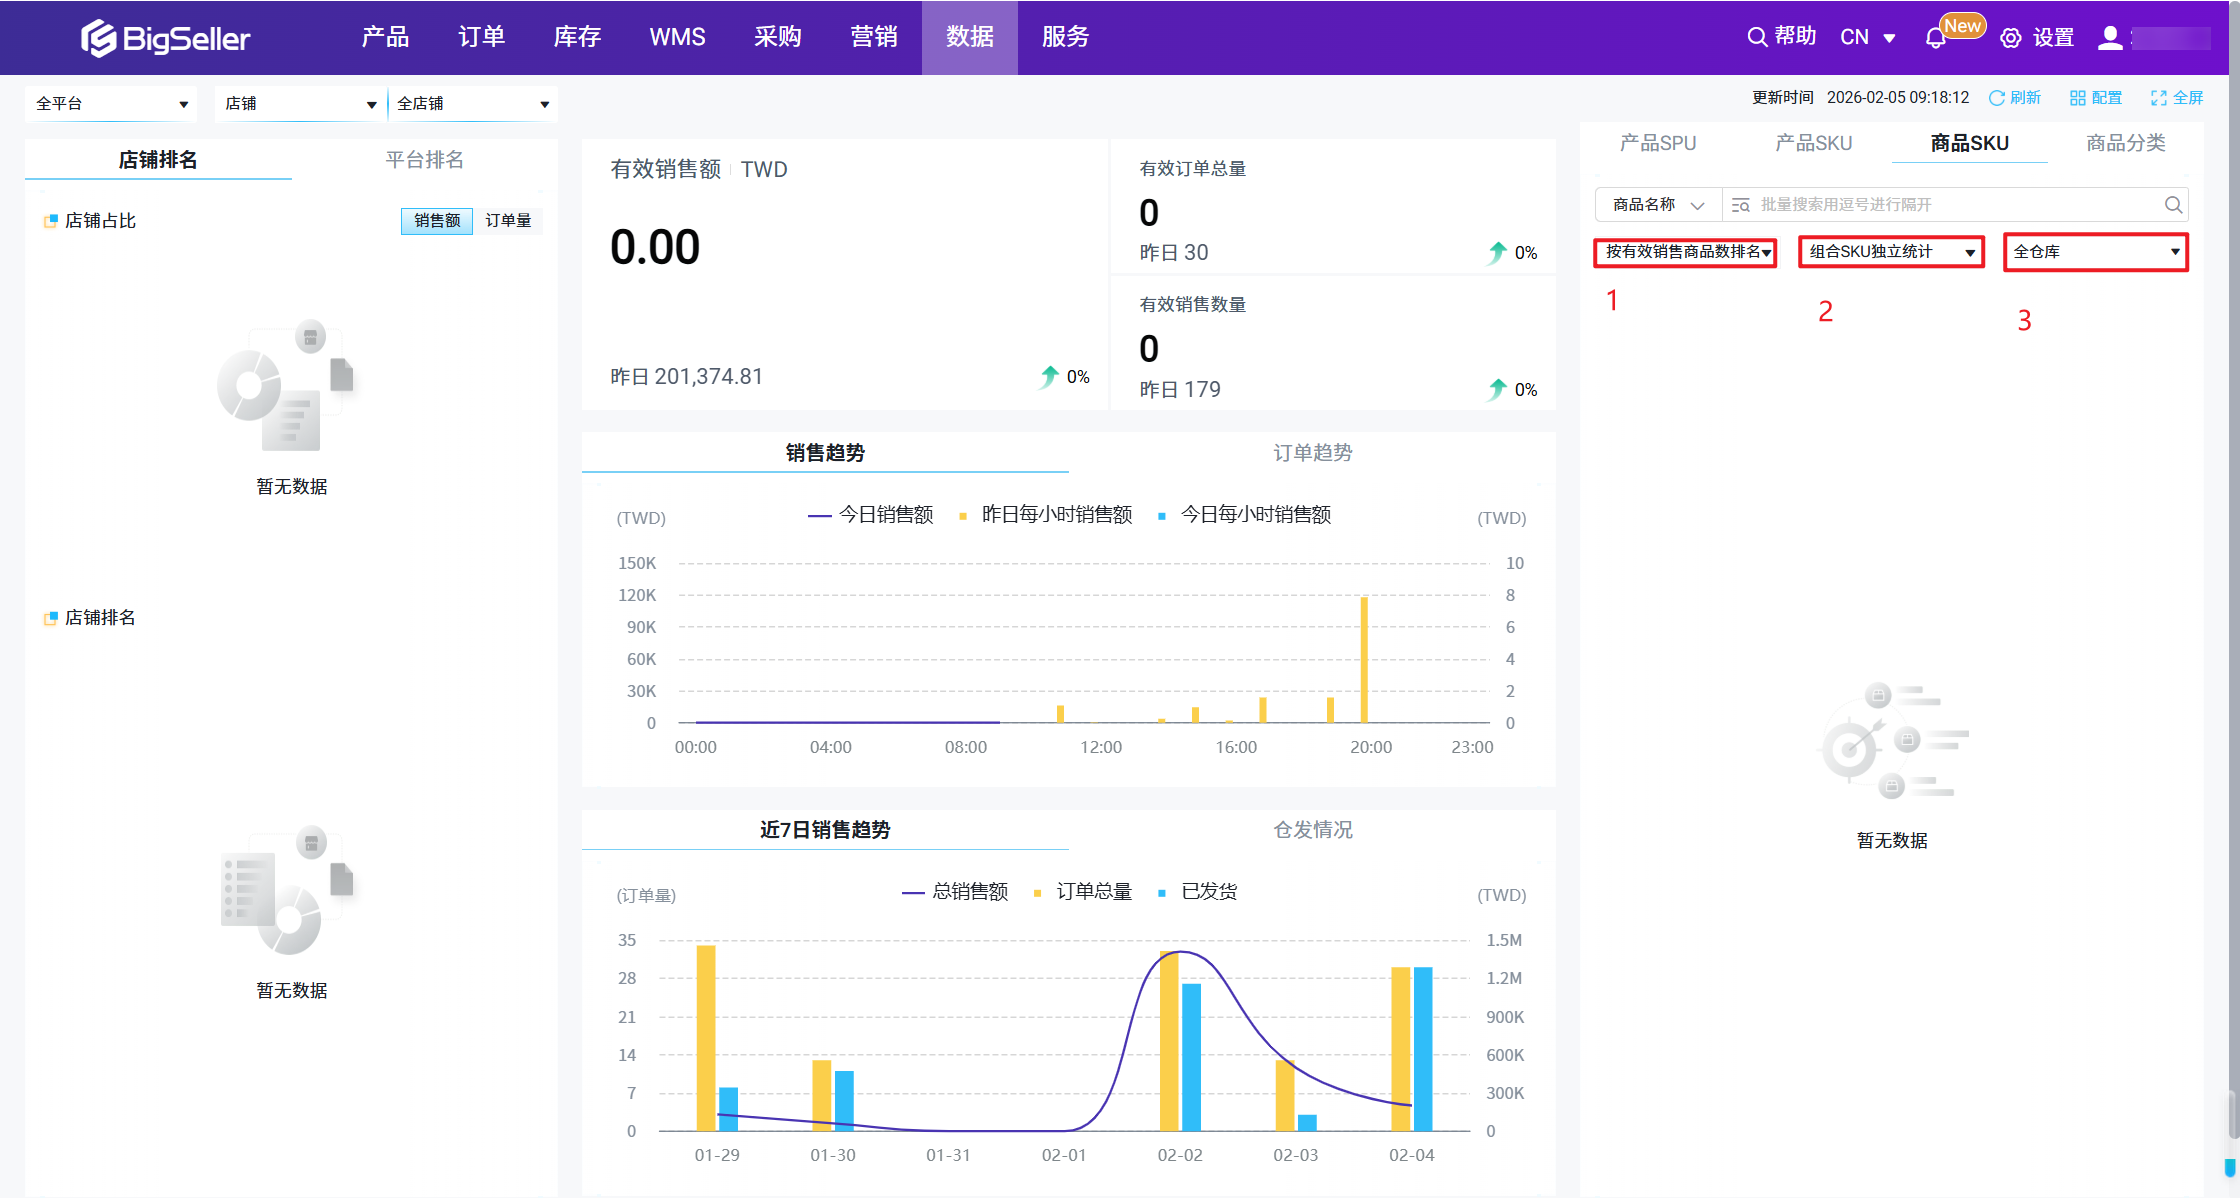Click the BigSeller logo
Screen dimensions: 2240x1198
coord(165,38)
